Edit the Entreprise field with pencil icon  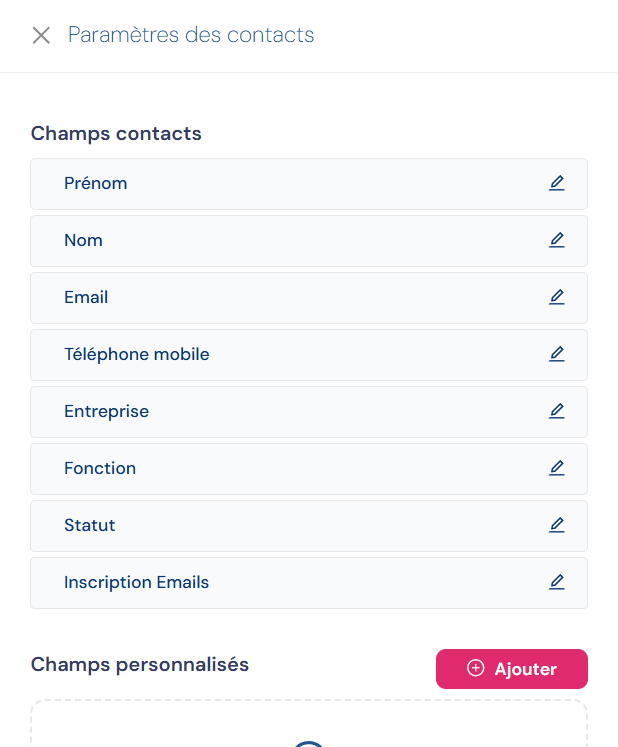[557, 412]
